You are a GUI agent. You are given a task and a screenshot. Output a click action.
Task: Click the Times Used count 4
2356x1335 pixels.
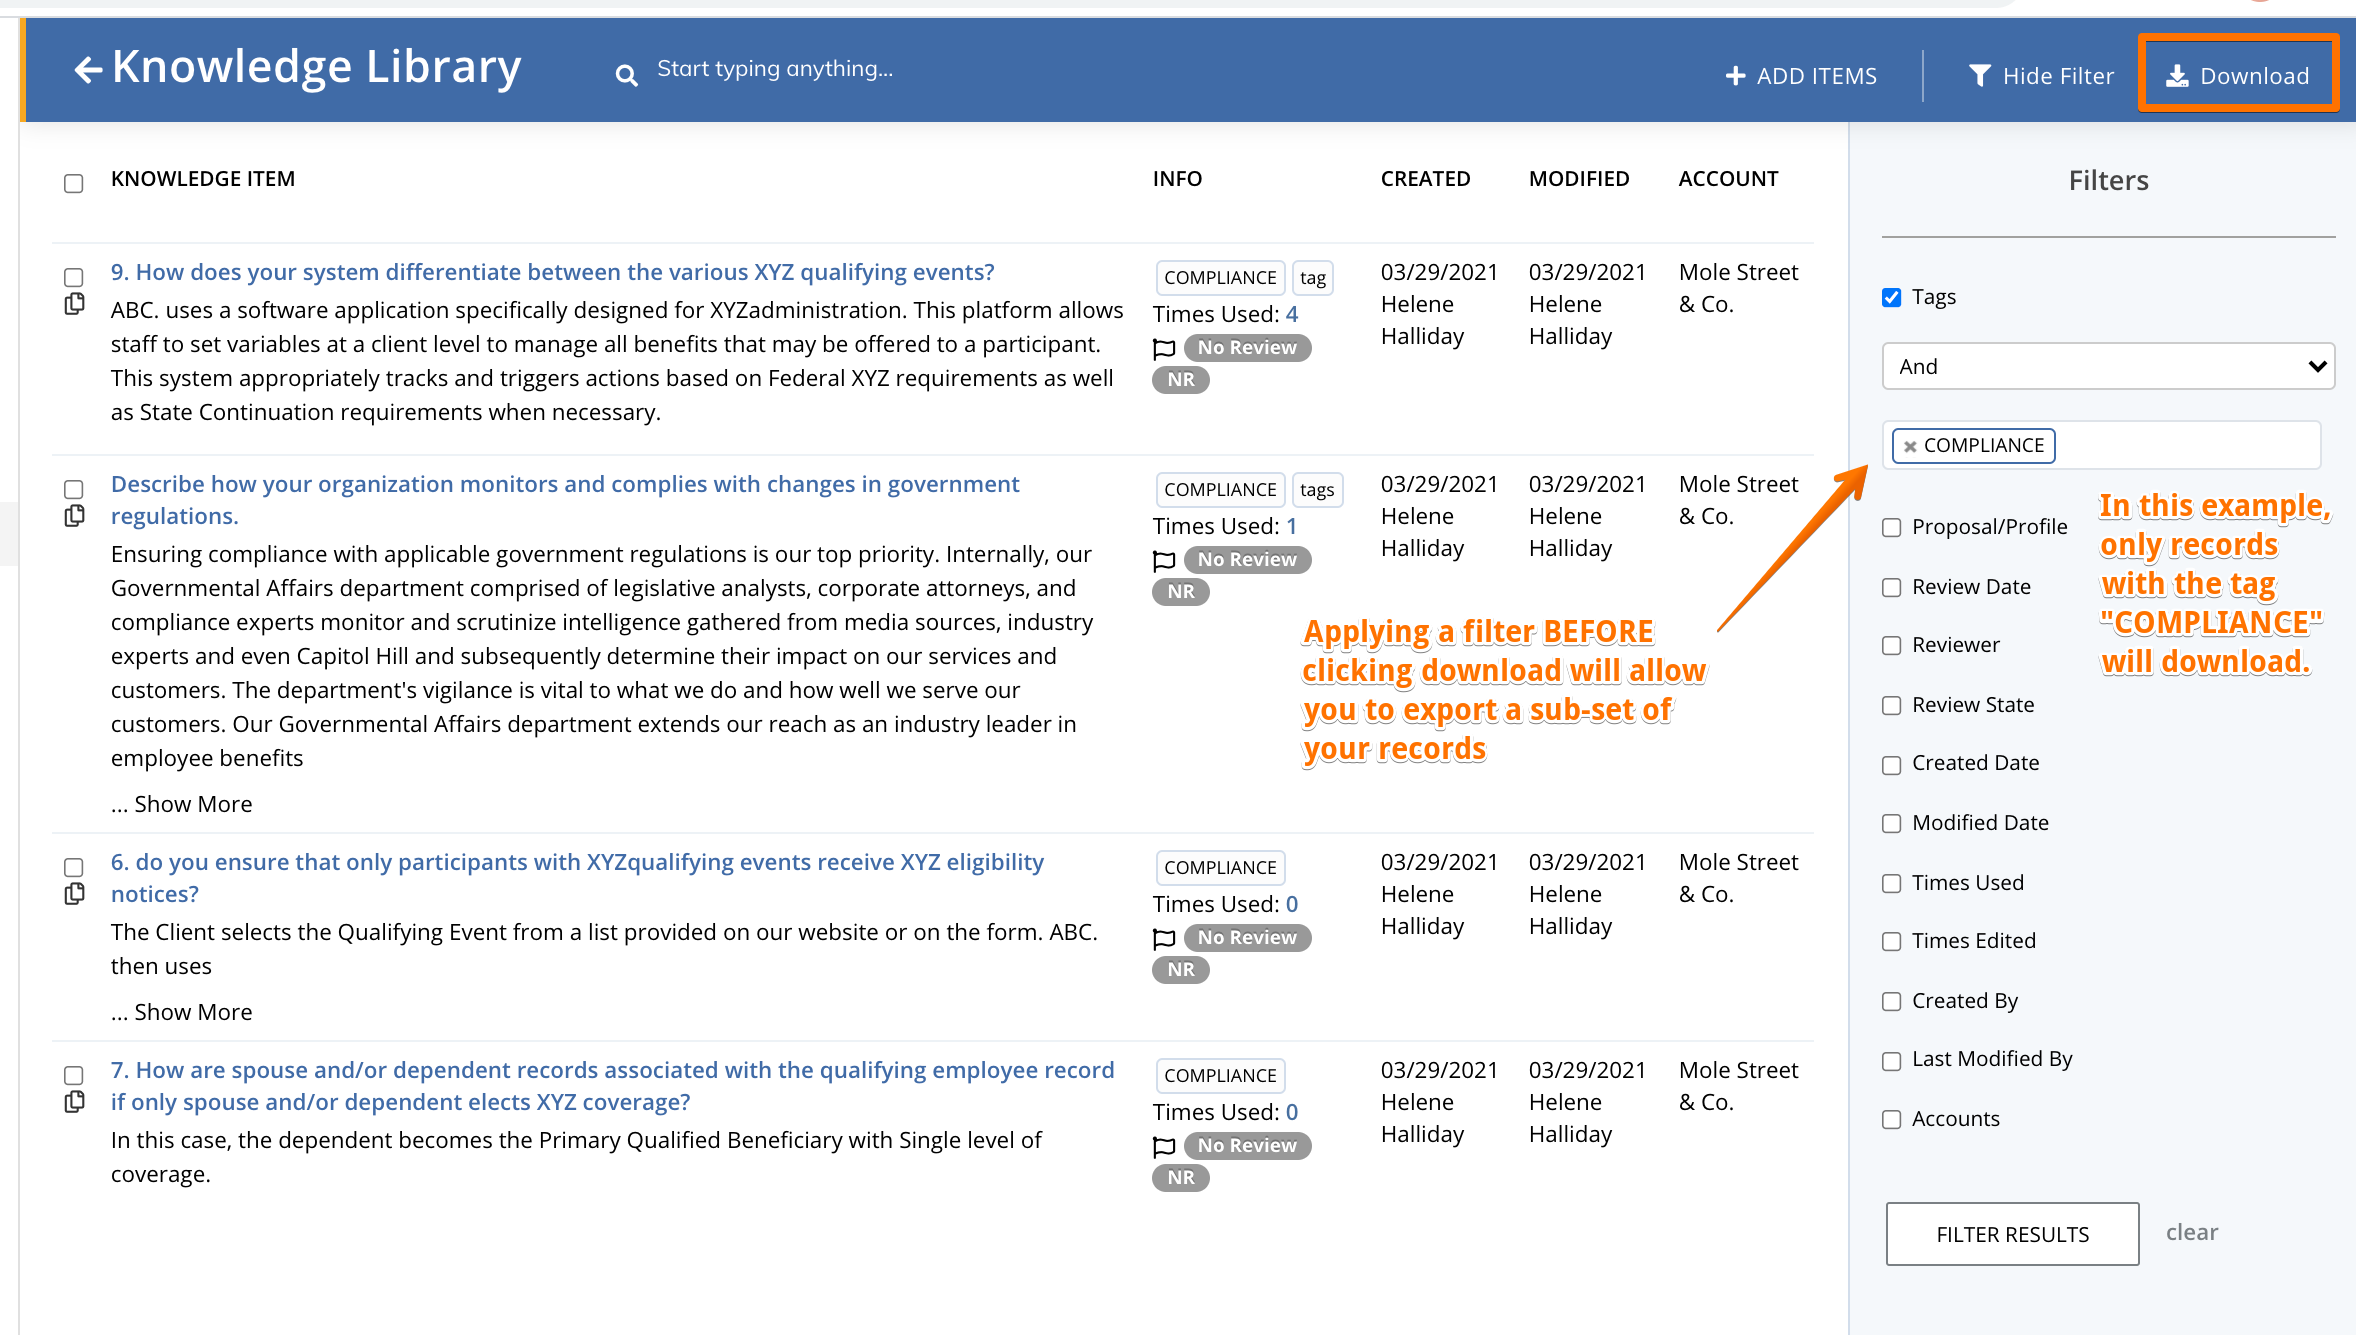(x=1291, y=314)
